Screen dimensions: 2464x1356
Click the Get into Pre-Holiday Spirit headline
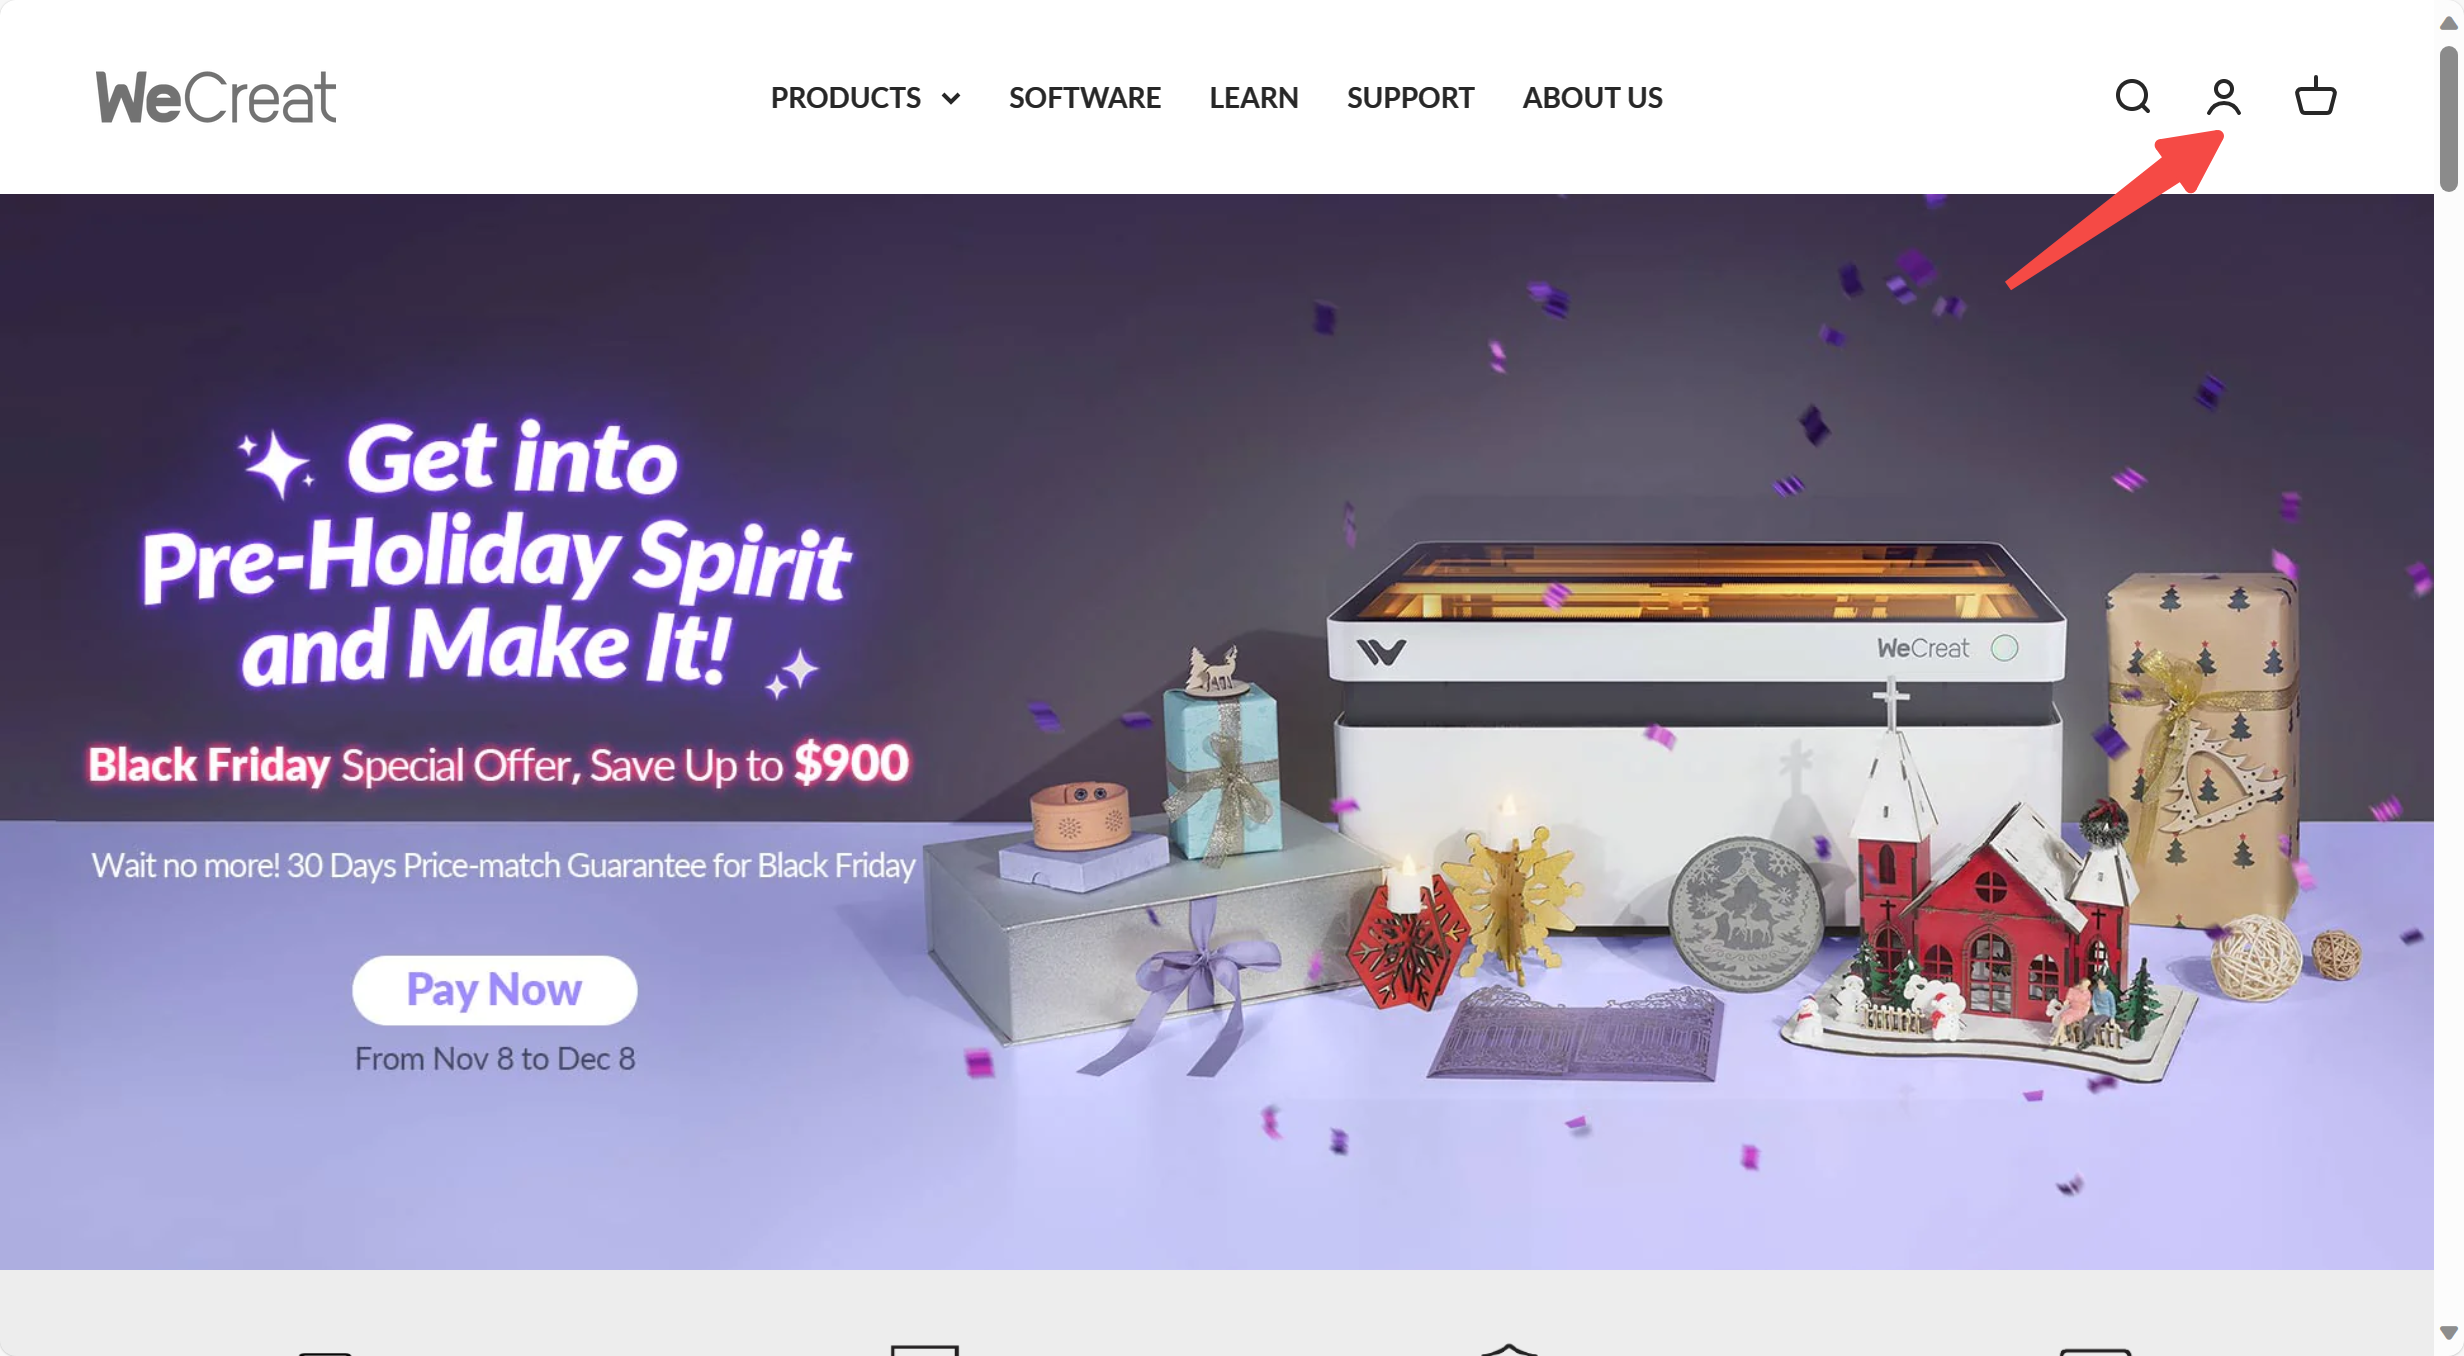[495, 553]
